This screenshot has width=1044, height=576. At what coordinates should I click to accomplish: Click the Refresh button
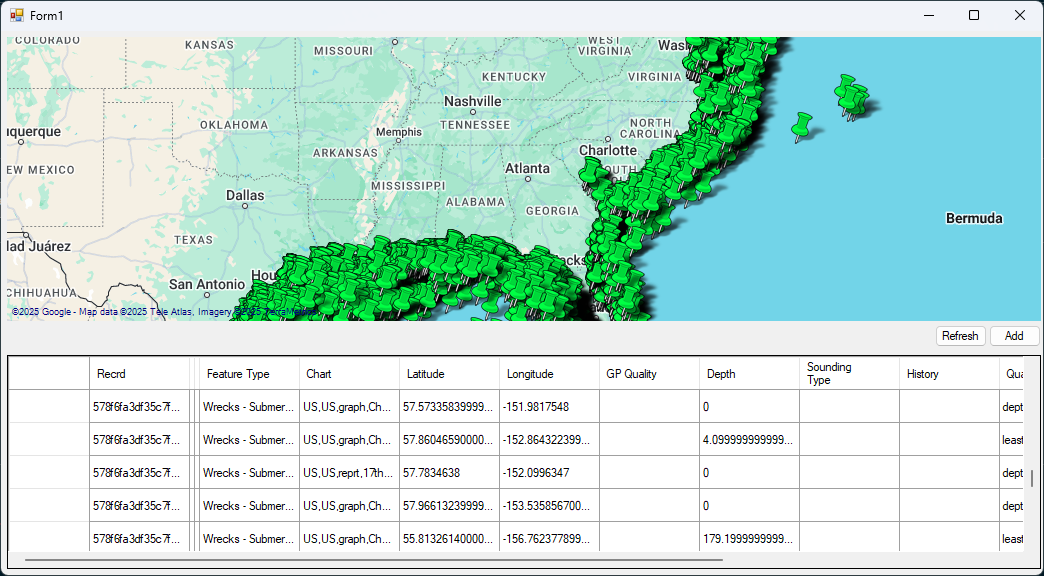(960, 336)
